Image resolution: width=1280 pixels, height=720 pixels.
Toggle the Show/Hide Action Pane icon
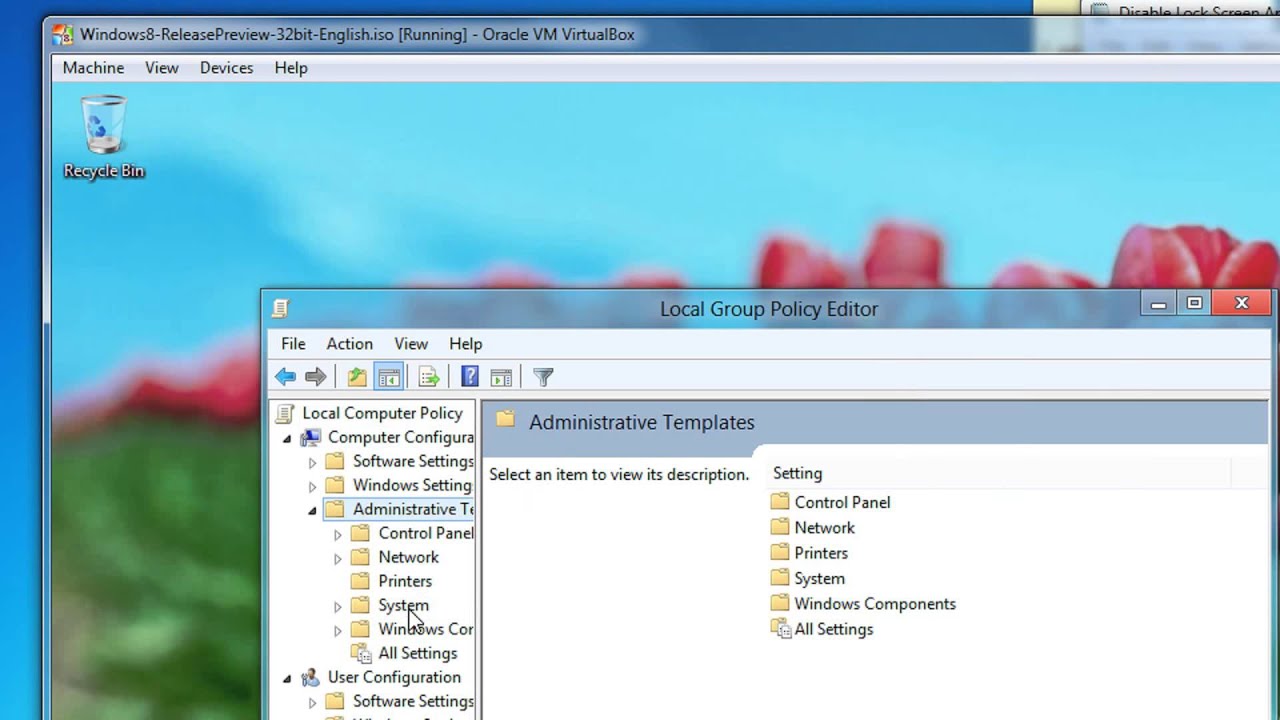tap(501, 377)
